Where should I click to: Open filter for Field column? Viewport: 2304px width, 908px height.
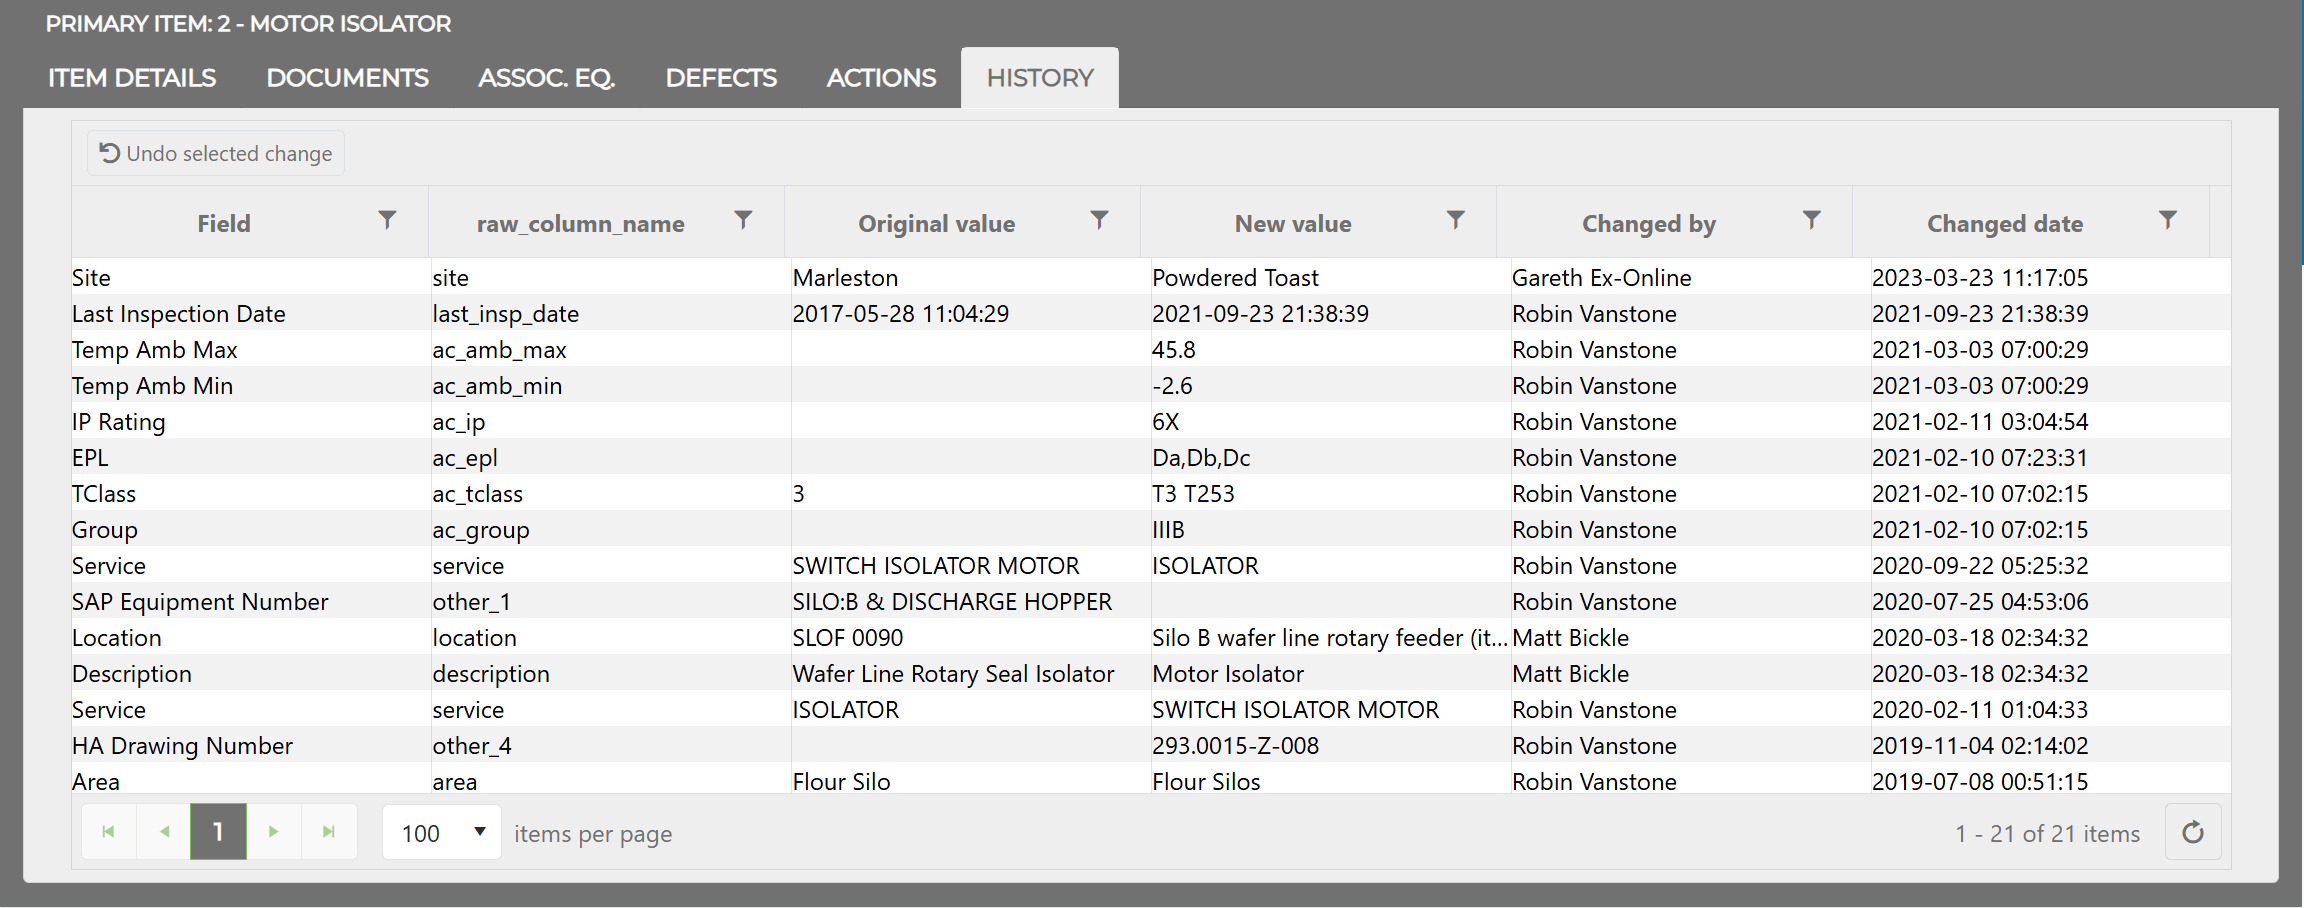pos(387,220)
